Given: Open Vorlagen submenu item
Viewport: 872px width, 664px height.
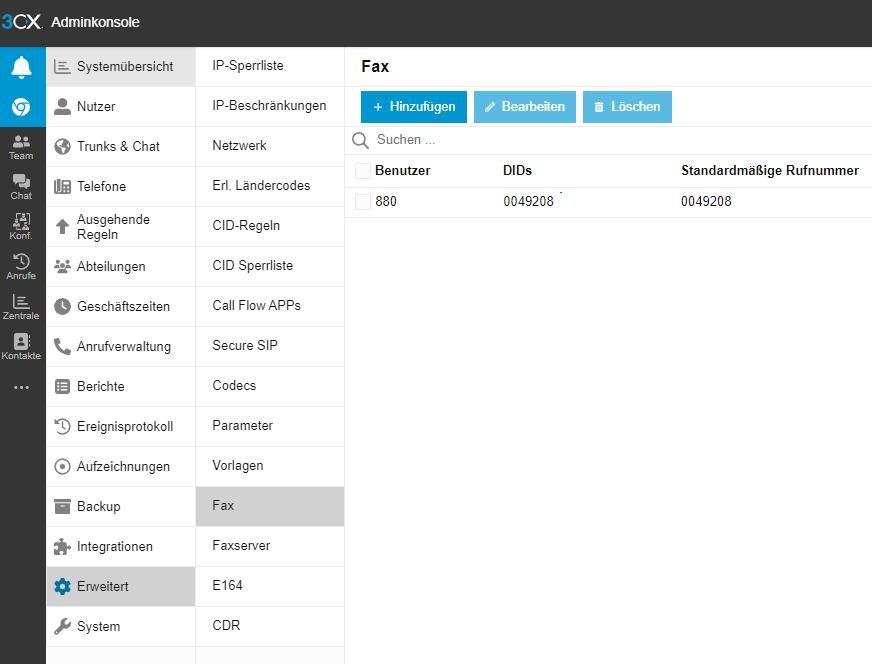Looking at the screenshot, I should [x=270, y=467].
